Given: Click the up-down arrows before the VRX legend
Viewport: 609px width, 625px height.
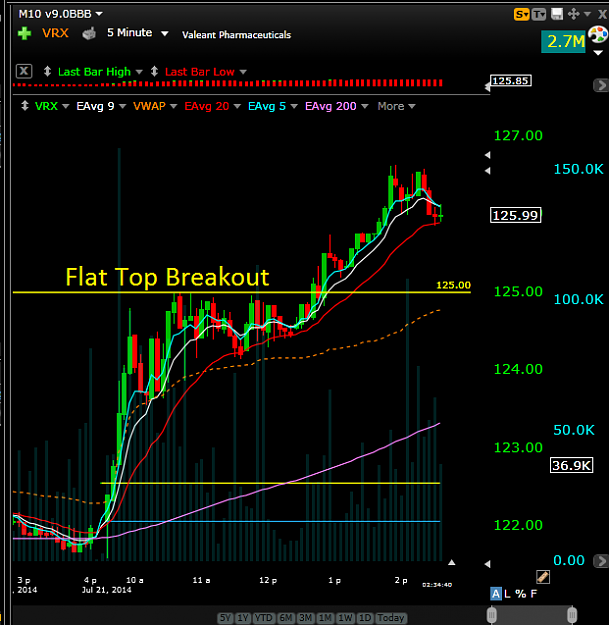Looking at the screenshot, I should (25, 106).
